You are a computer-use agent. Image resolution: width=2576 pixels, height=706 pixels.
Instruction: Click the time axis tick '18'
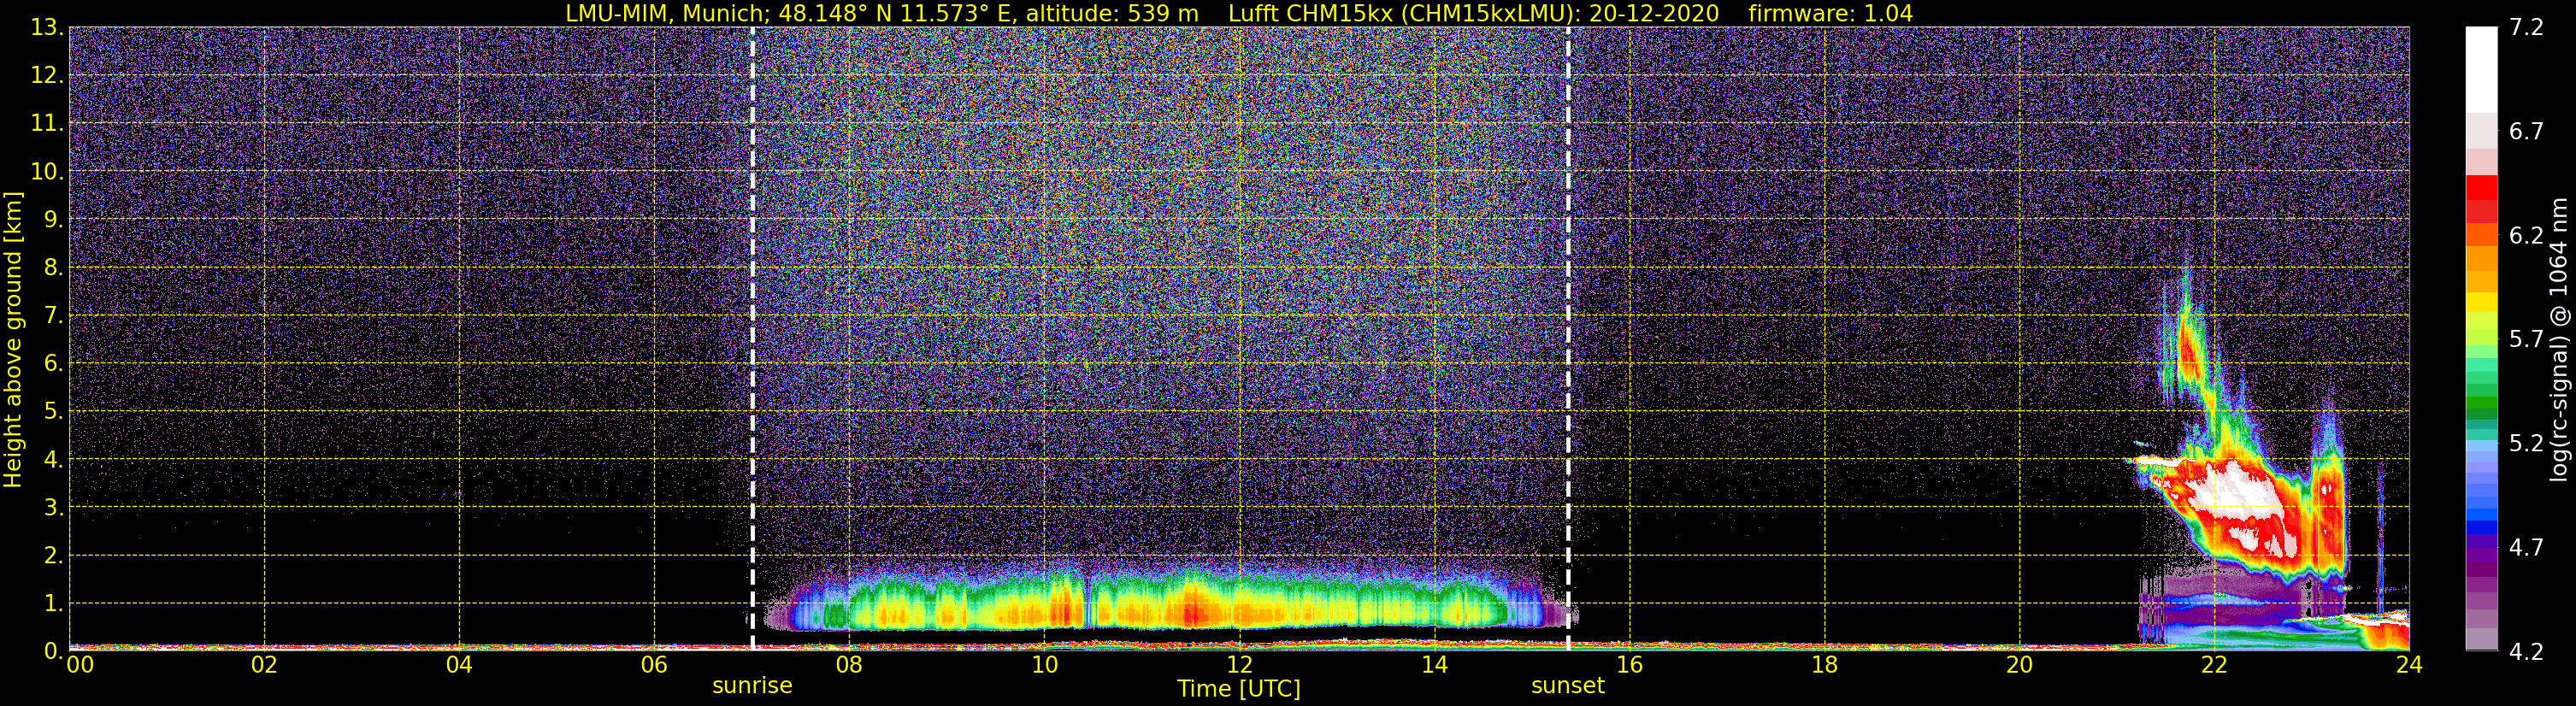(x=1824, y=665)
